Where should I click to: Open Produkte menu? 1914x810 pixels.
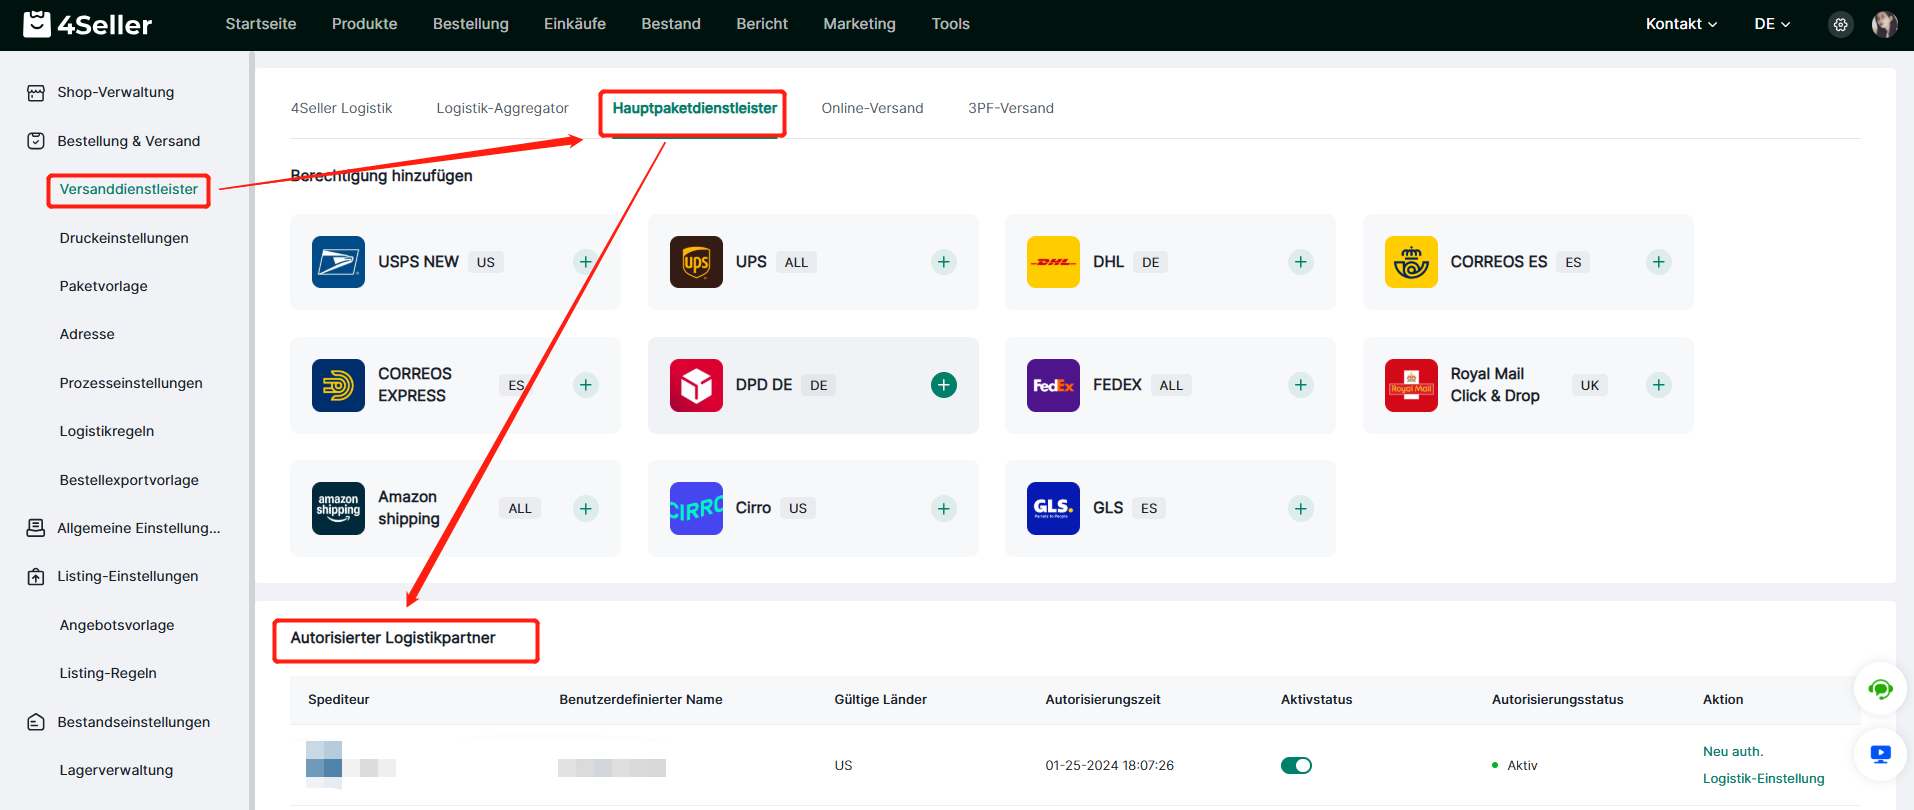tap(364, 24)
